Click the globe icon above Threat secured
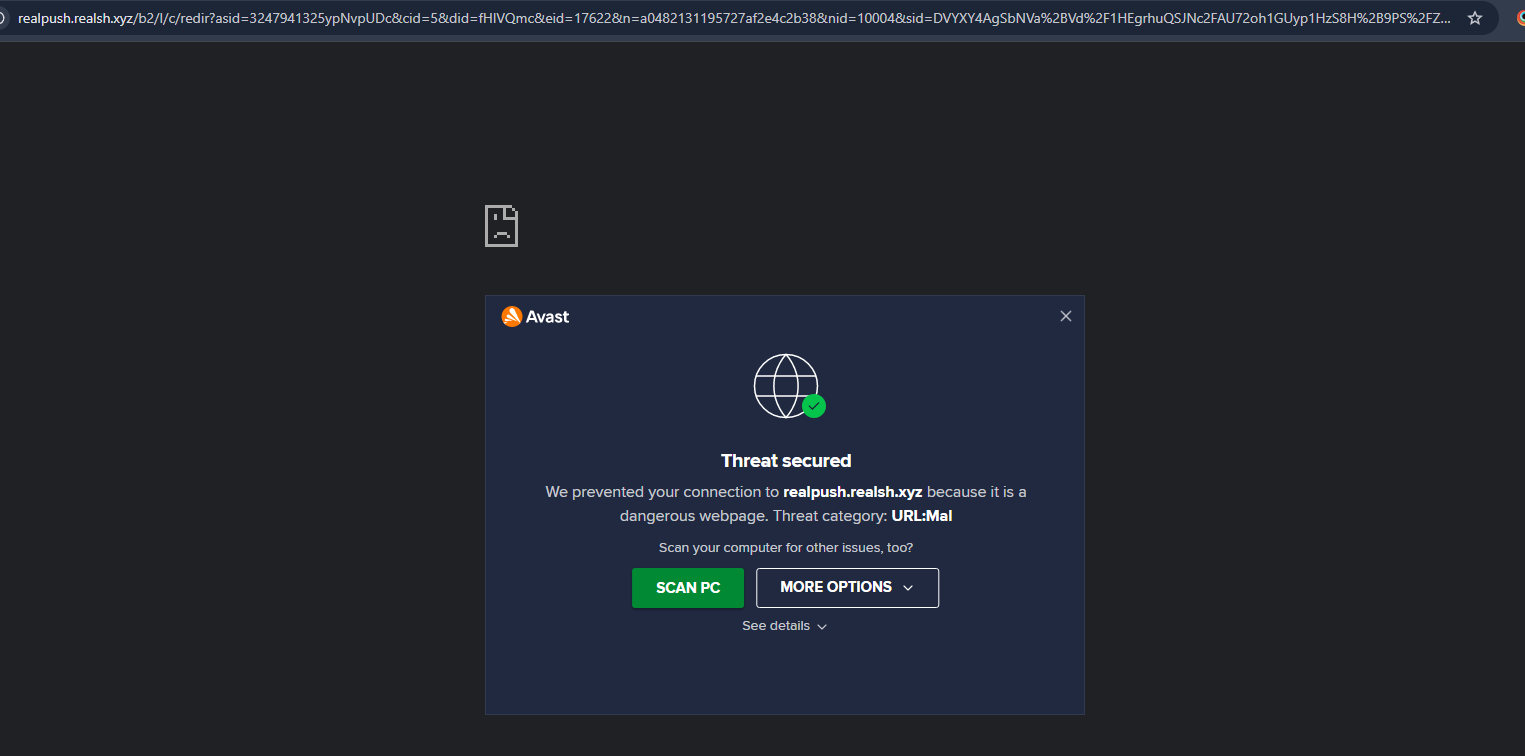The width and height of the screenshot is (1525, 756). click(786, 385)
